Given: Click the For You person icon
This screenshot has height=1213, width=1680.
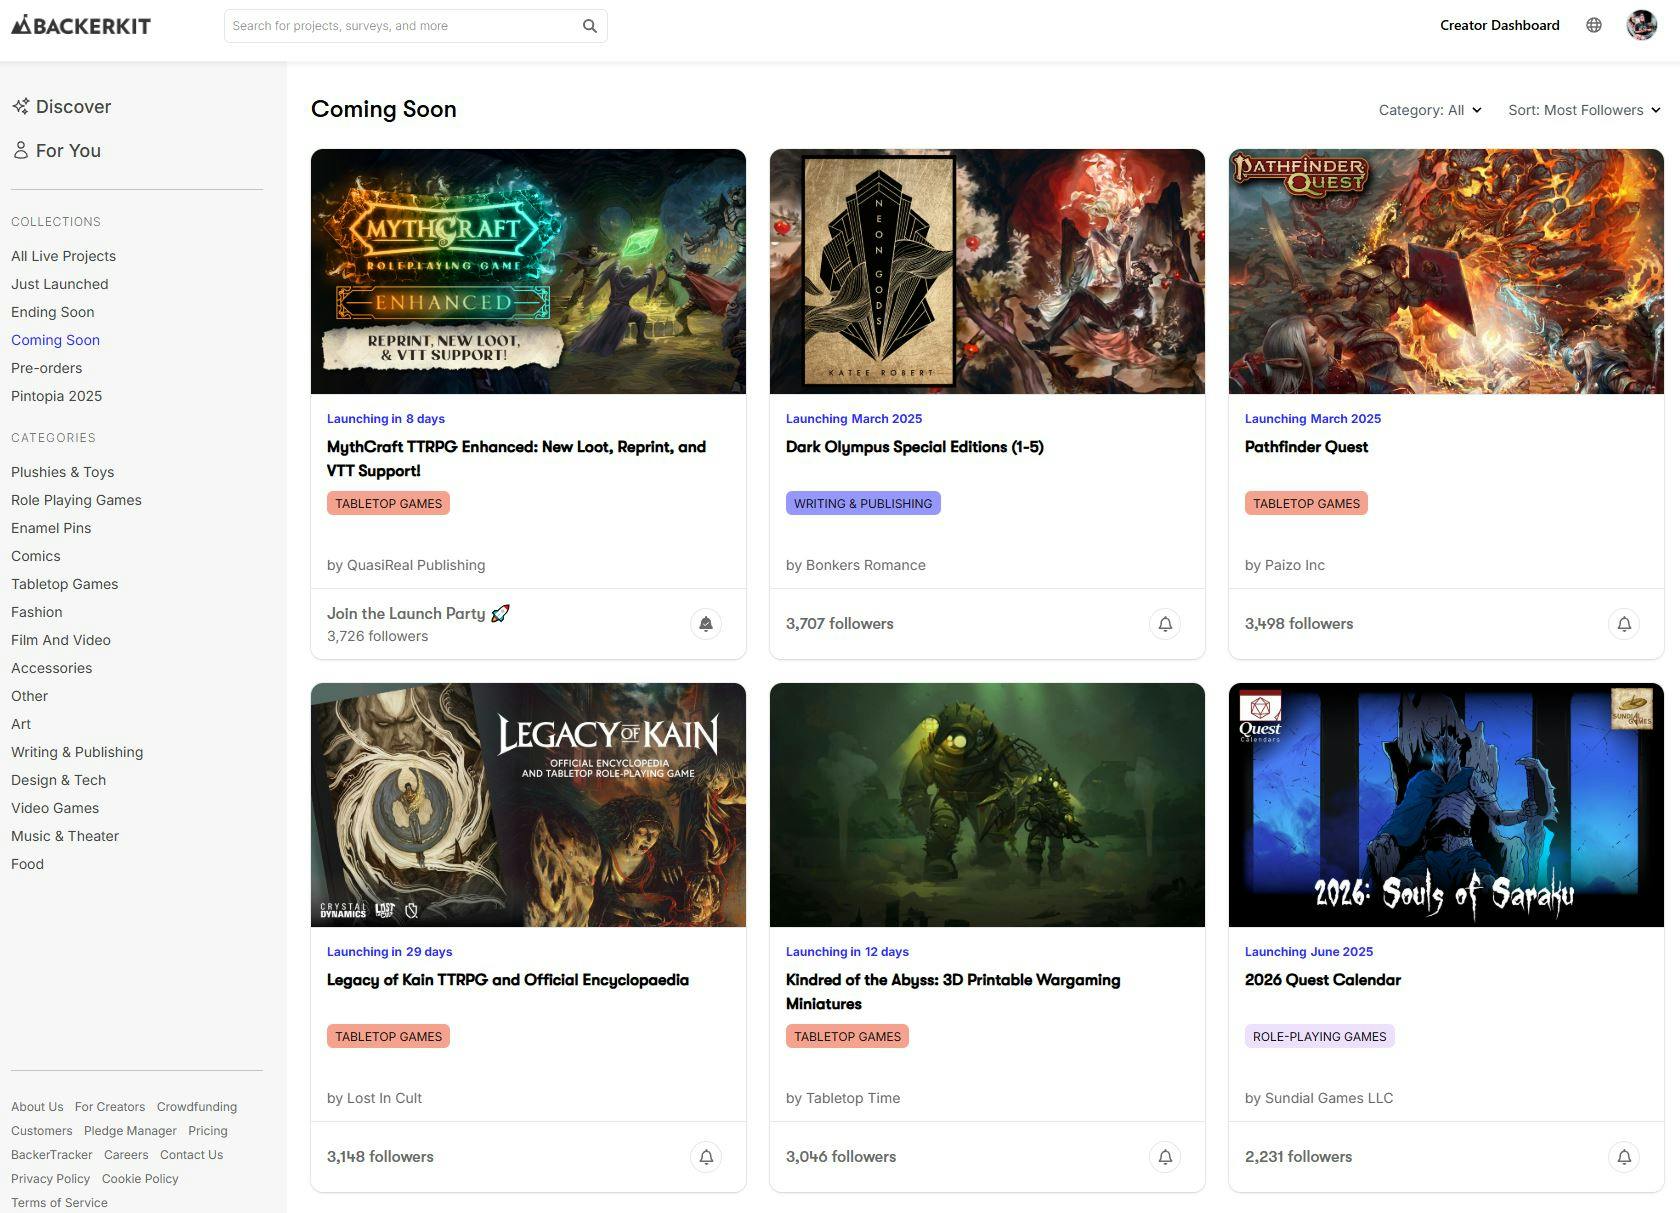Looking at the screenshot, I should (x=20, y=150).
